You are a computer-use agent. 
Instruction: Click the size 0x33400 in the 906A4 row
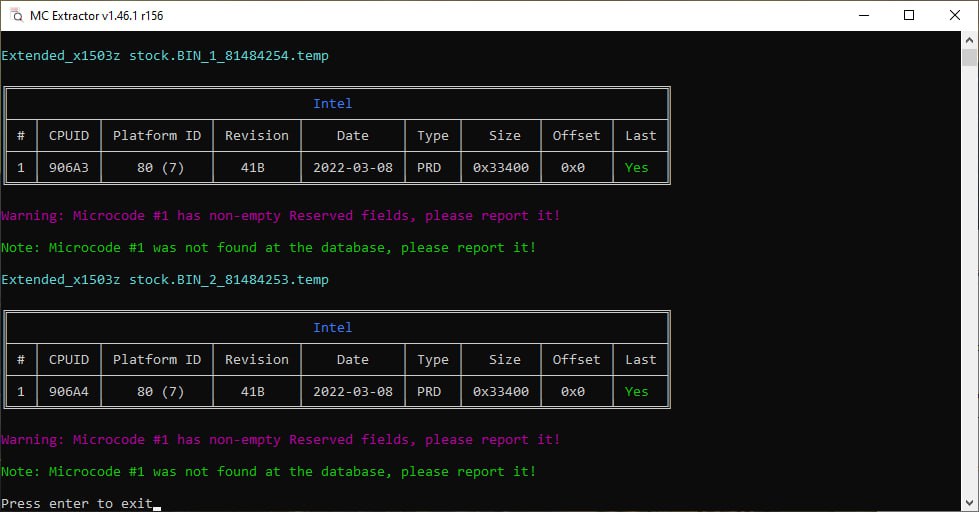click(x=501, y=391)
